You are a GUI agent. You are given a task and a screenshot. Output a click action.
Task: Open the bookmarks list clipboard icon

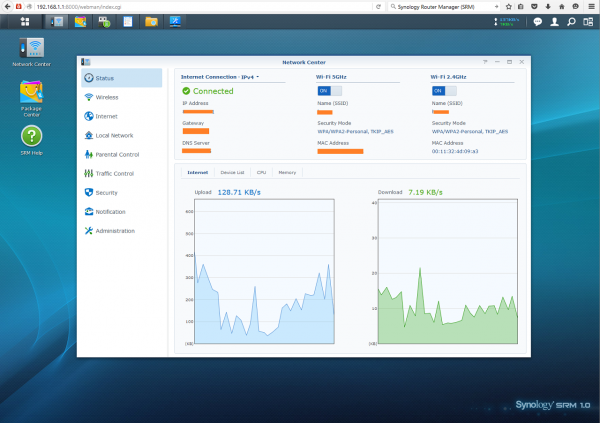coord(521,7)
